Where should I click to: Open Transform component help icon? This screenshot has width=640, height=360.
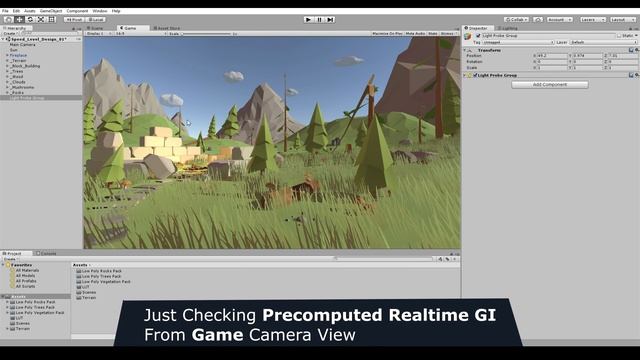point(631,50)
